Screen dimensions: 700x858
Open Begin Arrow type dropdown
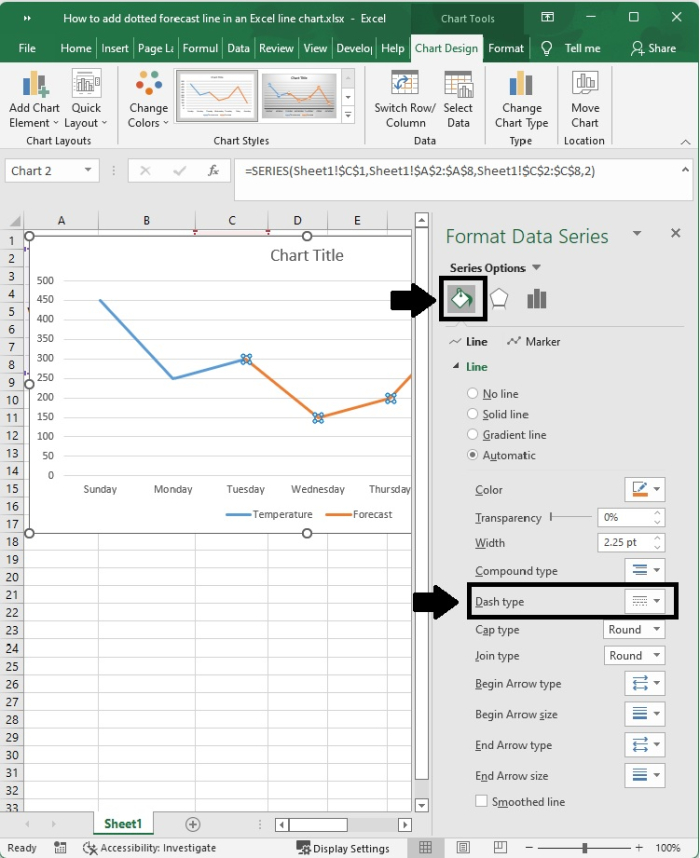click(x=645, y=683)
